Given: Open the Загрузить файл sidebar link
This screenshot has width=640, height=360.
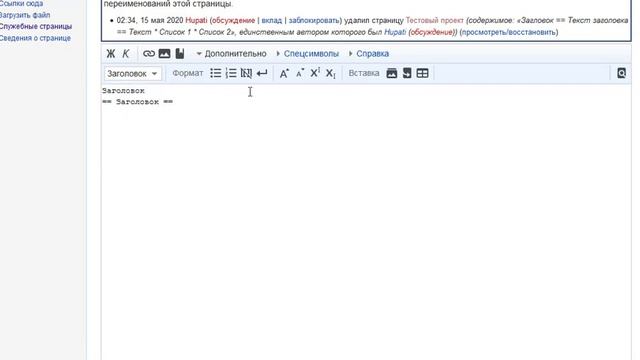Looking at the screenshot, I should click(25, 15).
